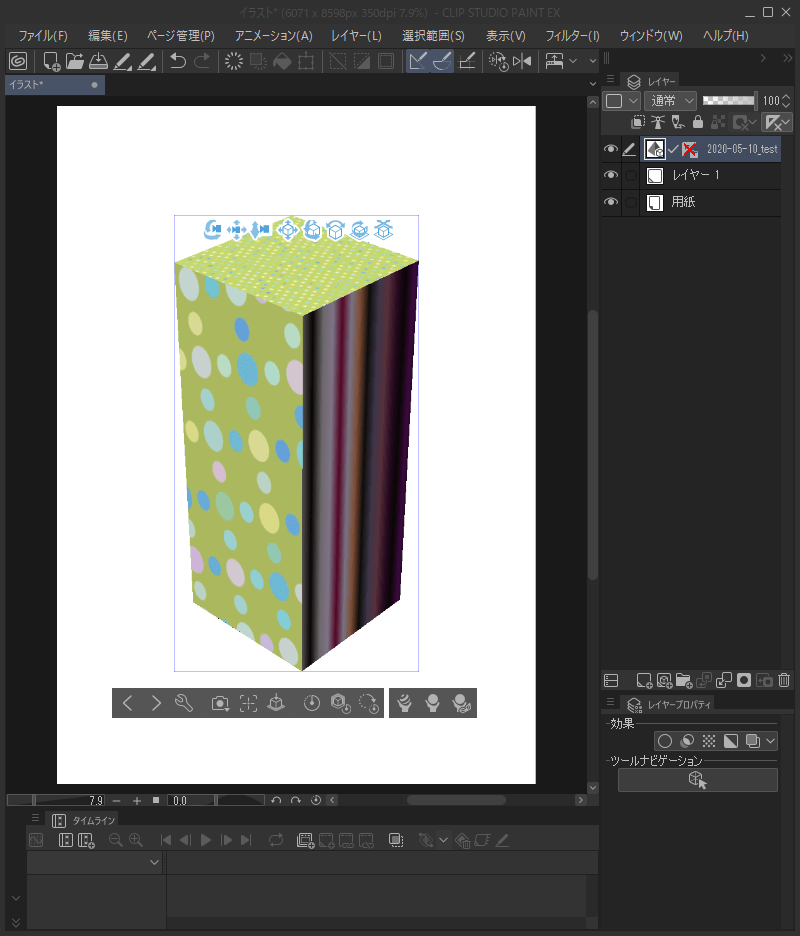
Task: Toggle visibility of the 用紙 layer
Action: click(610, 200)
